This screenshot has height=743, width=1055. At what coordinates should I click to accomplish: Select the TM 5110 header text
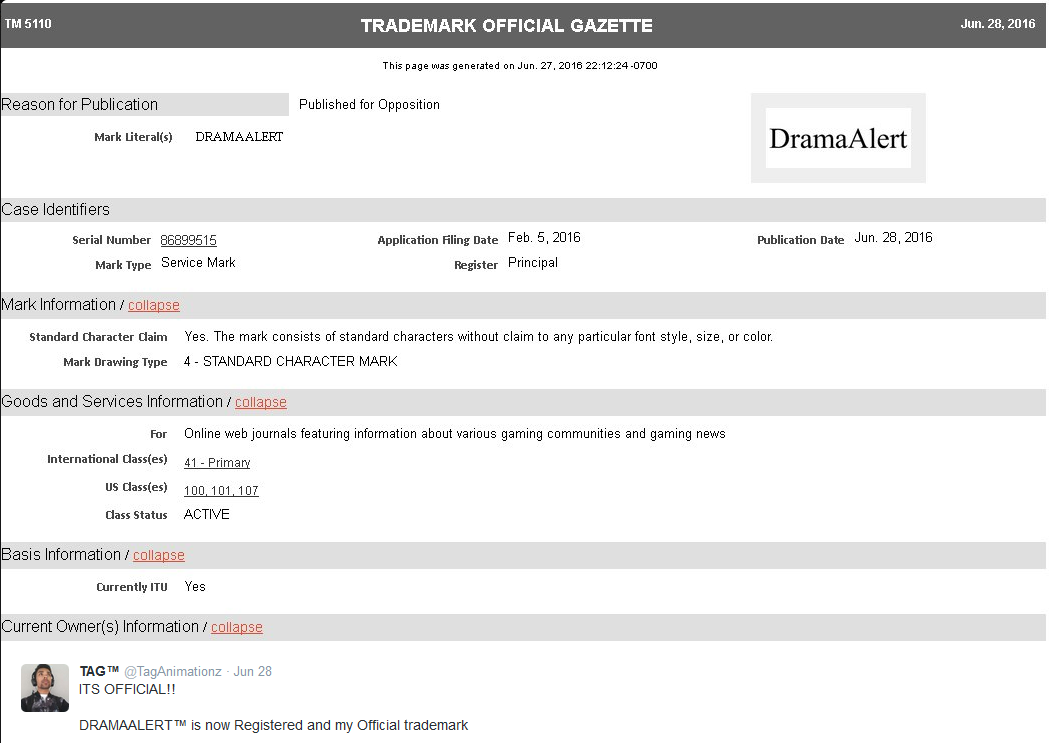pyautogui.click(x=28, y=24)
